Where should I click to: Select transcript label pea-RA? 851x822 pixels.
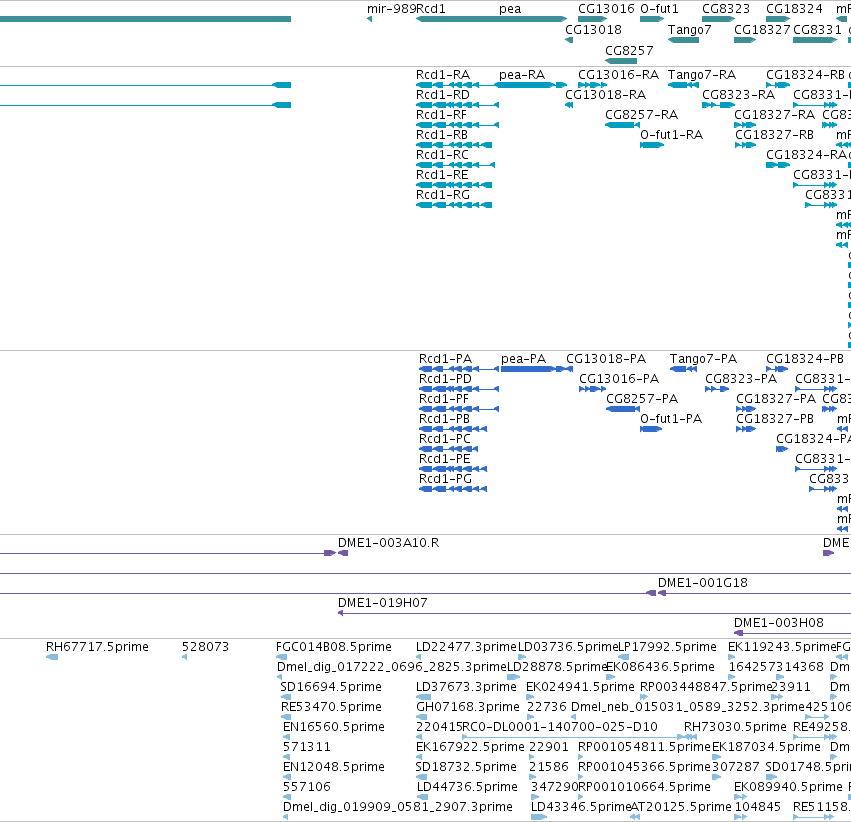click(x=522, y=75)
